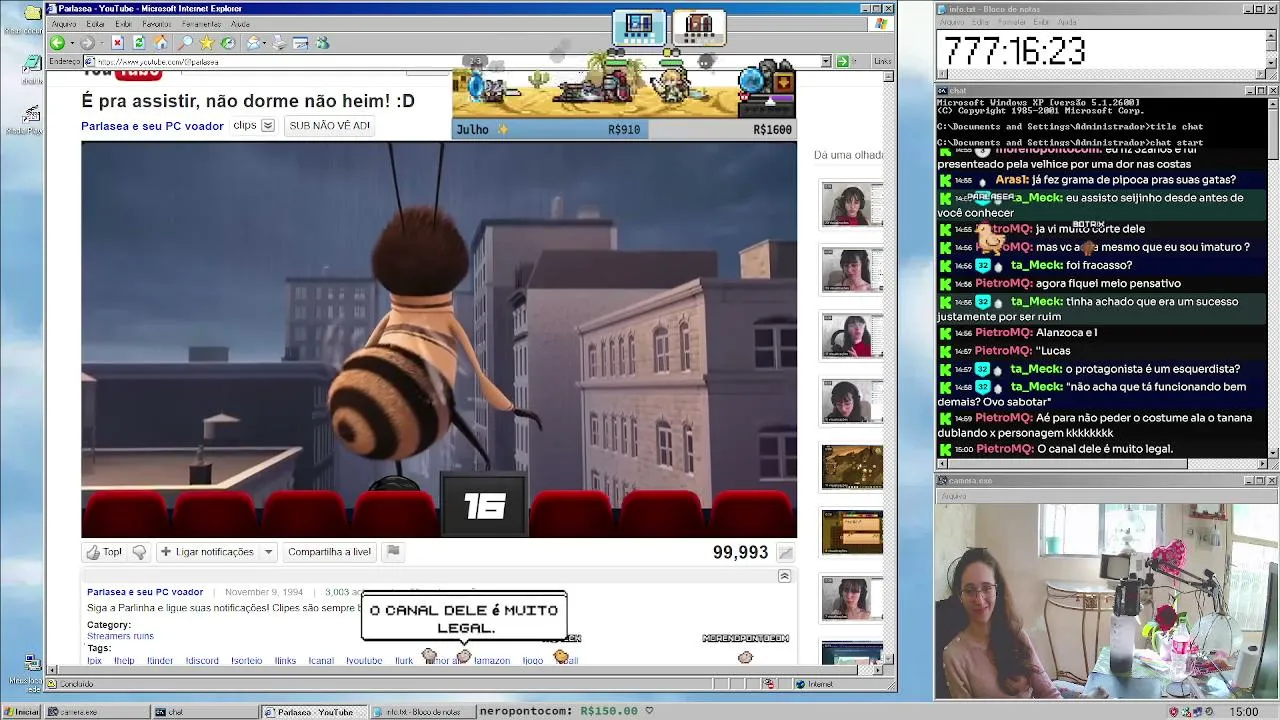Flag the video with the flag icon

(x=393, y=551)
